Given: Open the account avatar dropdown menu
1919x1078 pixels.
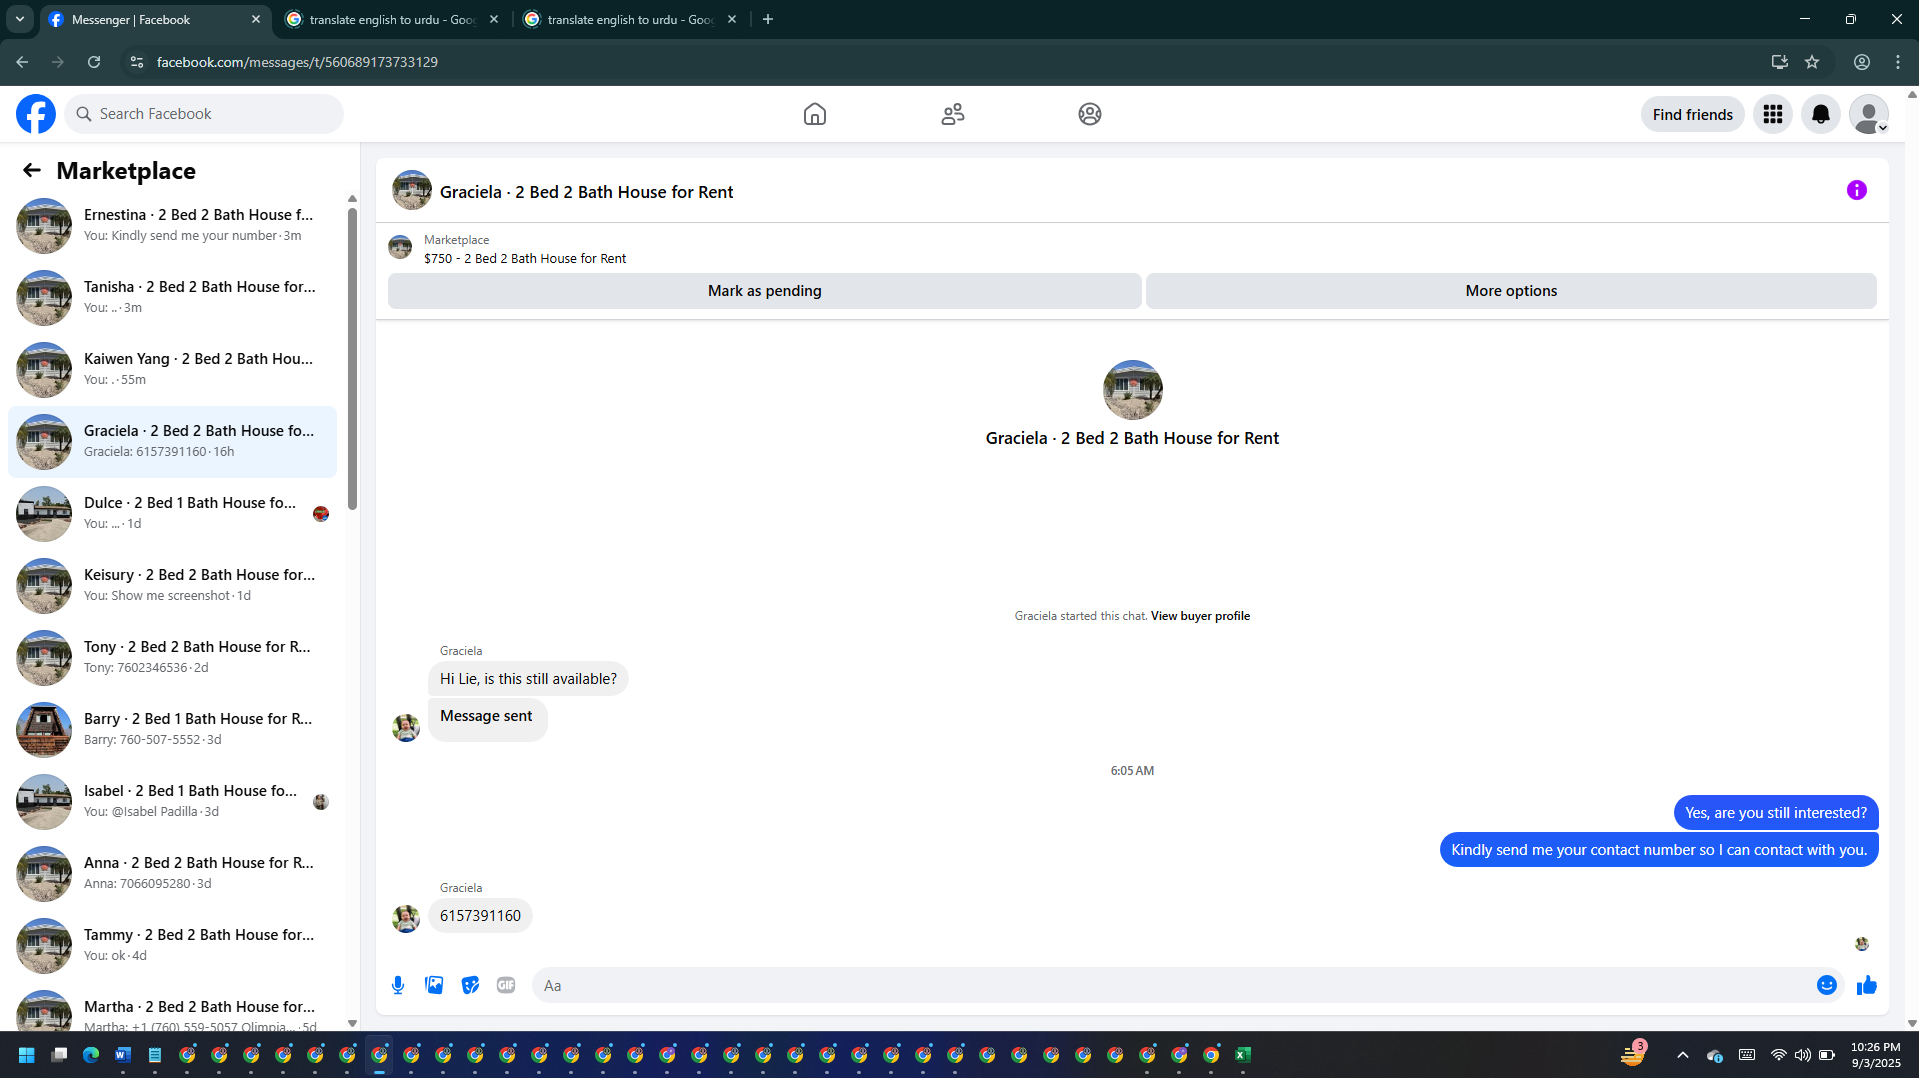Looking at the screenshot, I should (x=1869, y=114).
